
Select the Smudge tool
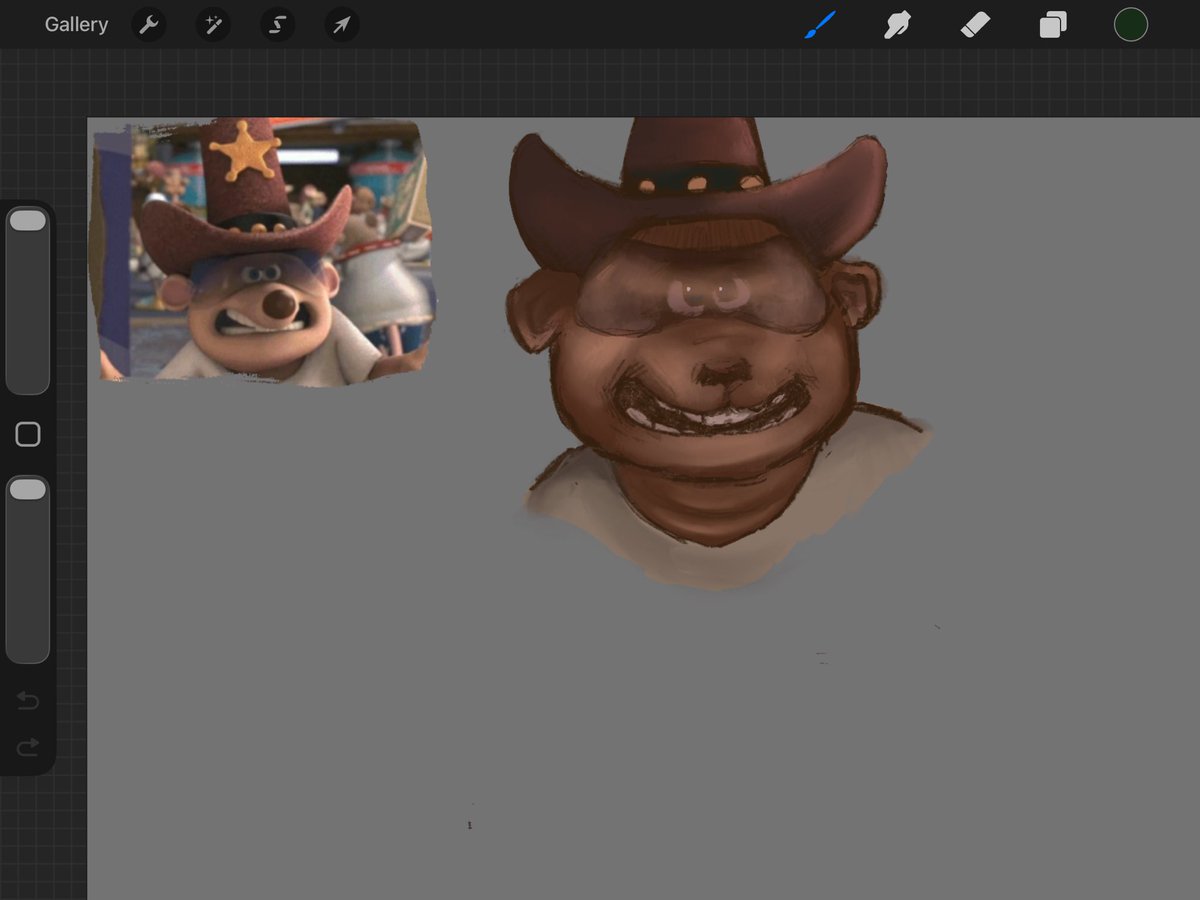pyautogui.click(x=898, y=25)
